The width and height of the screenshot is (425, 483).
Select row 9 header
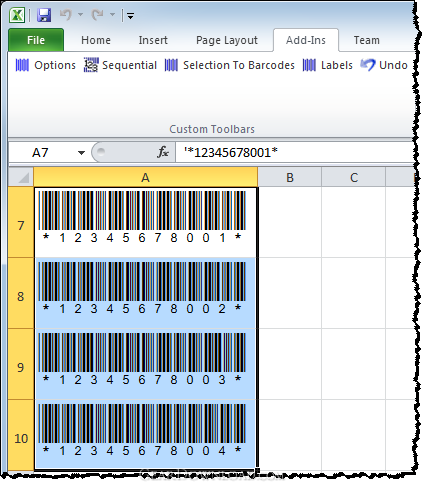click(x=21, y=364)
